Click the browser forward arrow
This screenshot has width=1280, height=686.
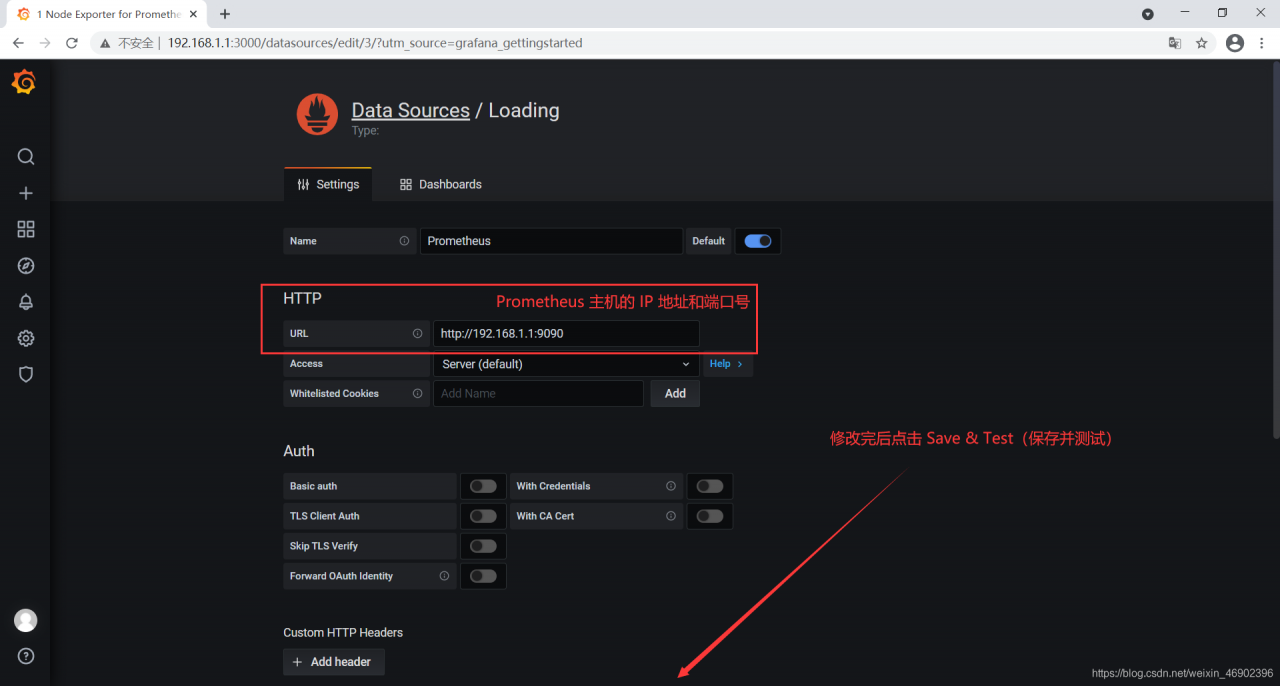pyautogui.click(x=45, y=43)
